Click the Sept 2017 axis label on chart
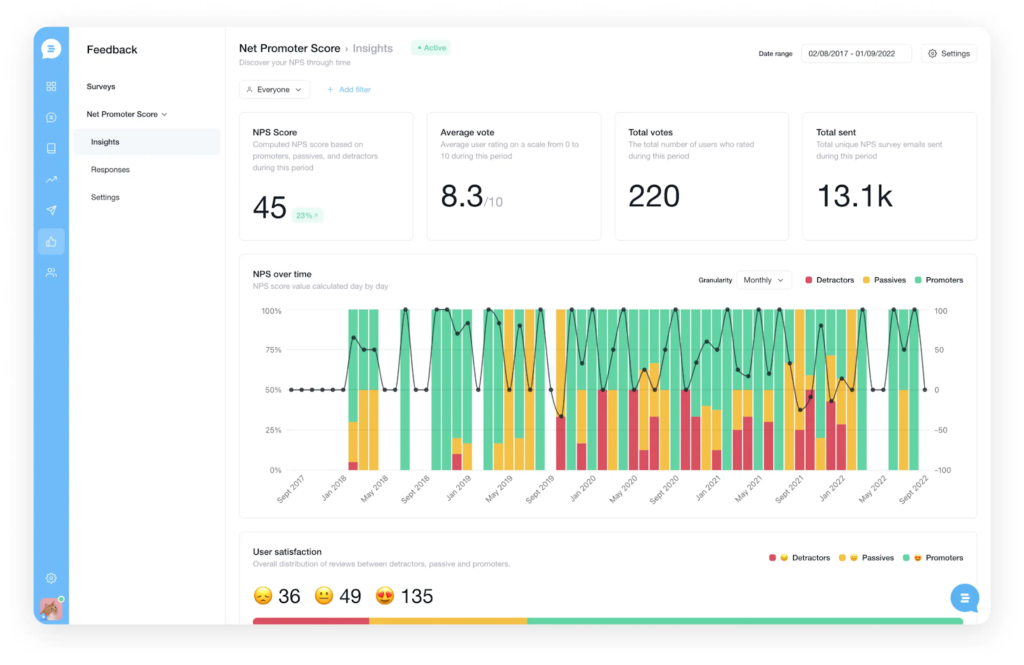Screen dimensions: 1024x665 [x=291, y=489]
